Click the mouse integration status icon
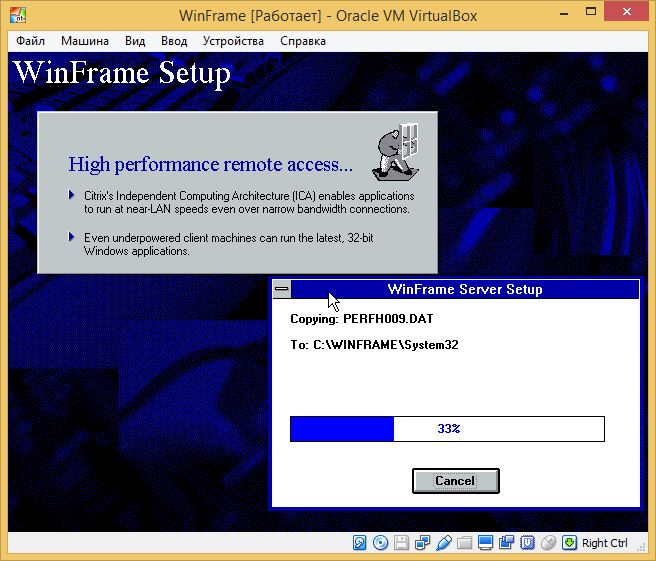This screenshot has height=561, width=656. coord(548,543)
